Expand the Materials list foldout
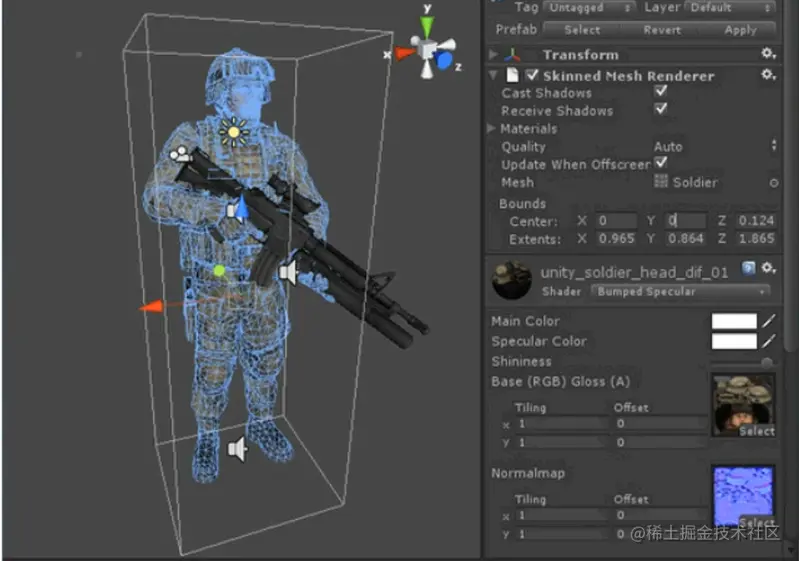Screen dimensions: 799x561 click(491, 128)
